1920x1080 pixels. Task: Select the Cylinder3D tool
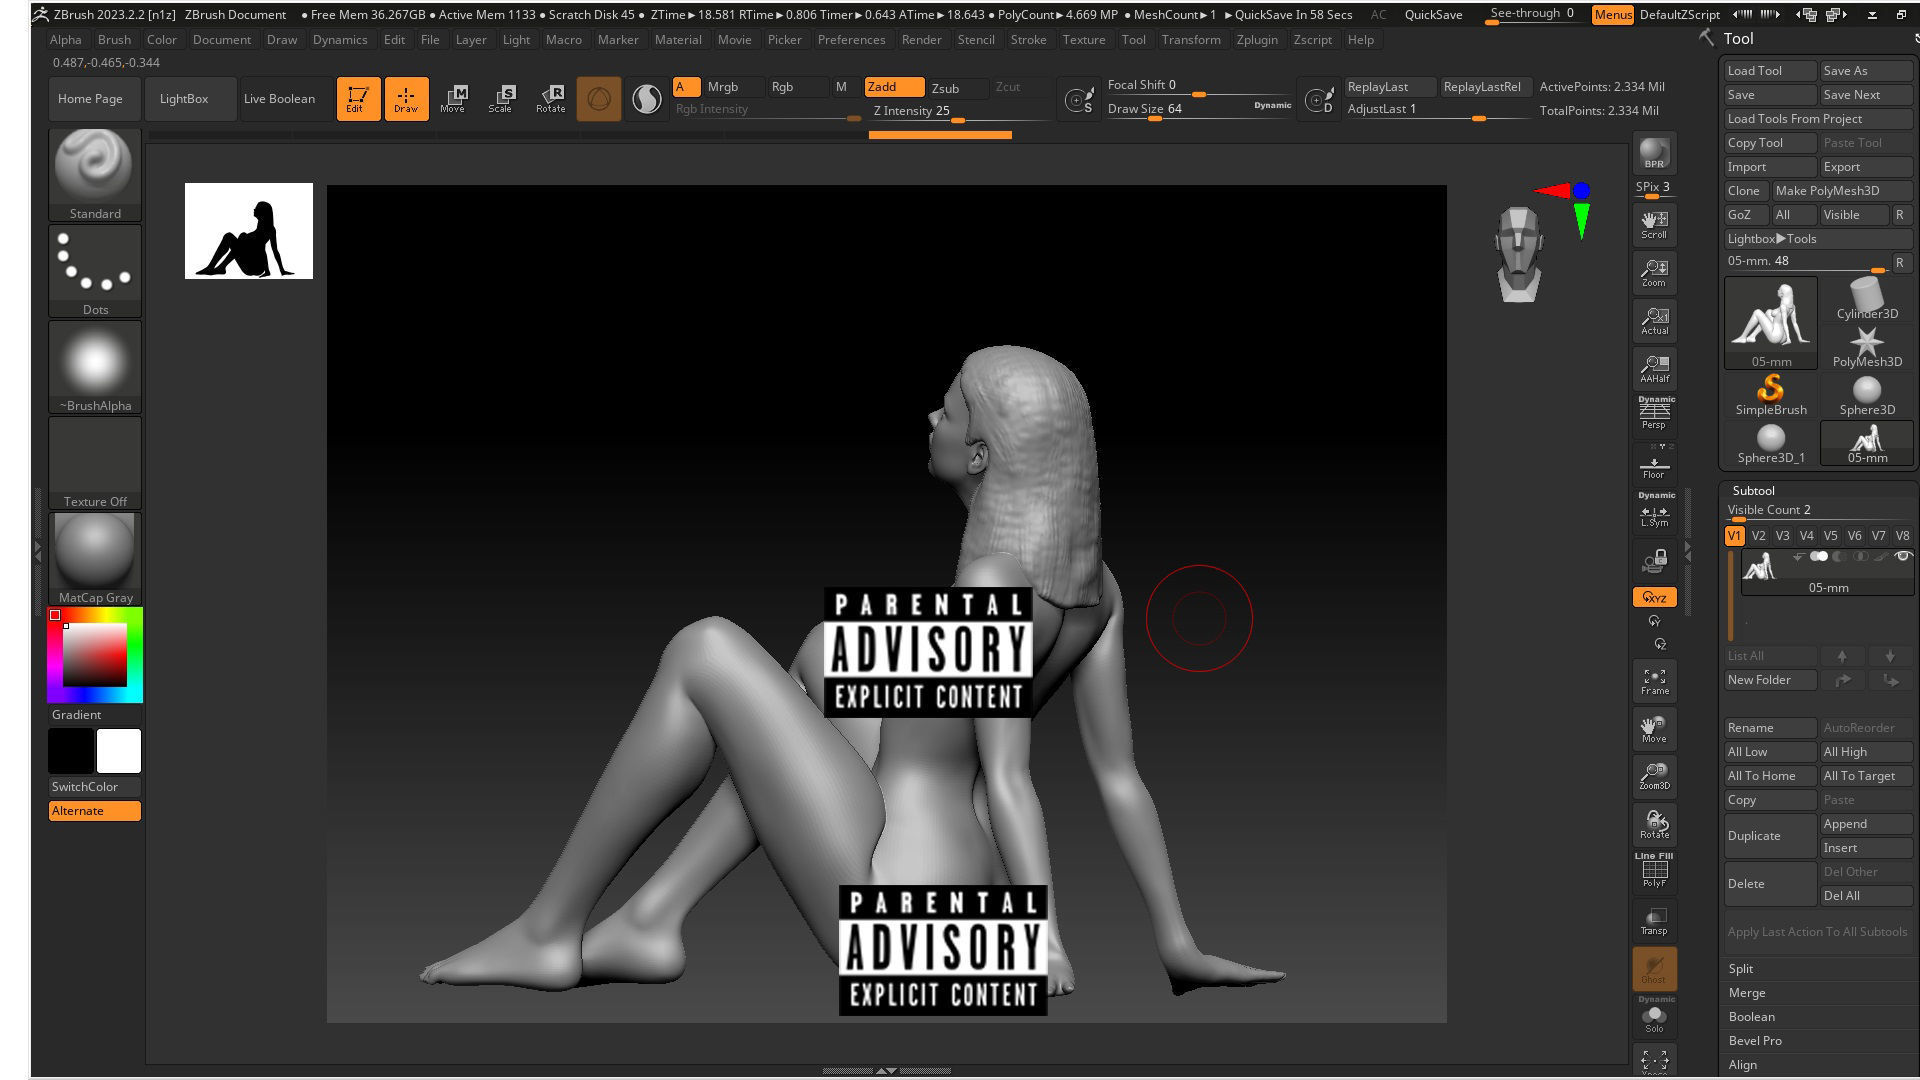click(x=1866, y=299)
